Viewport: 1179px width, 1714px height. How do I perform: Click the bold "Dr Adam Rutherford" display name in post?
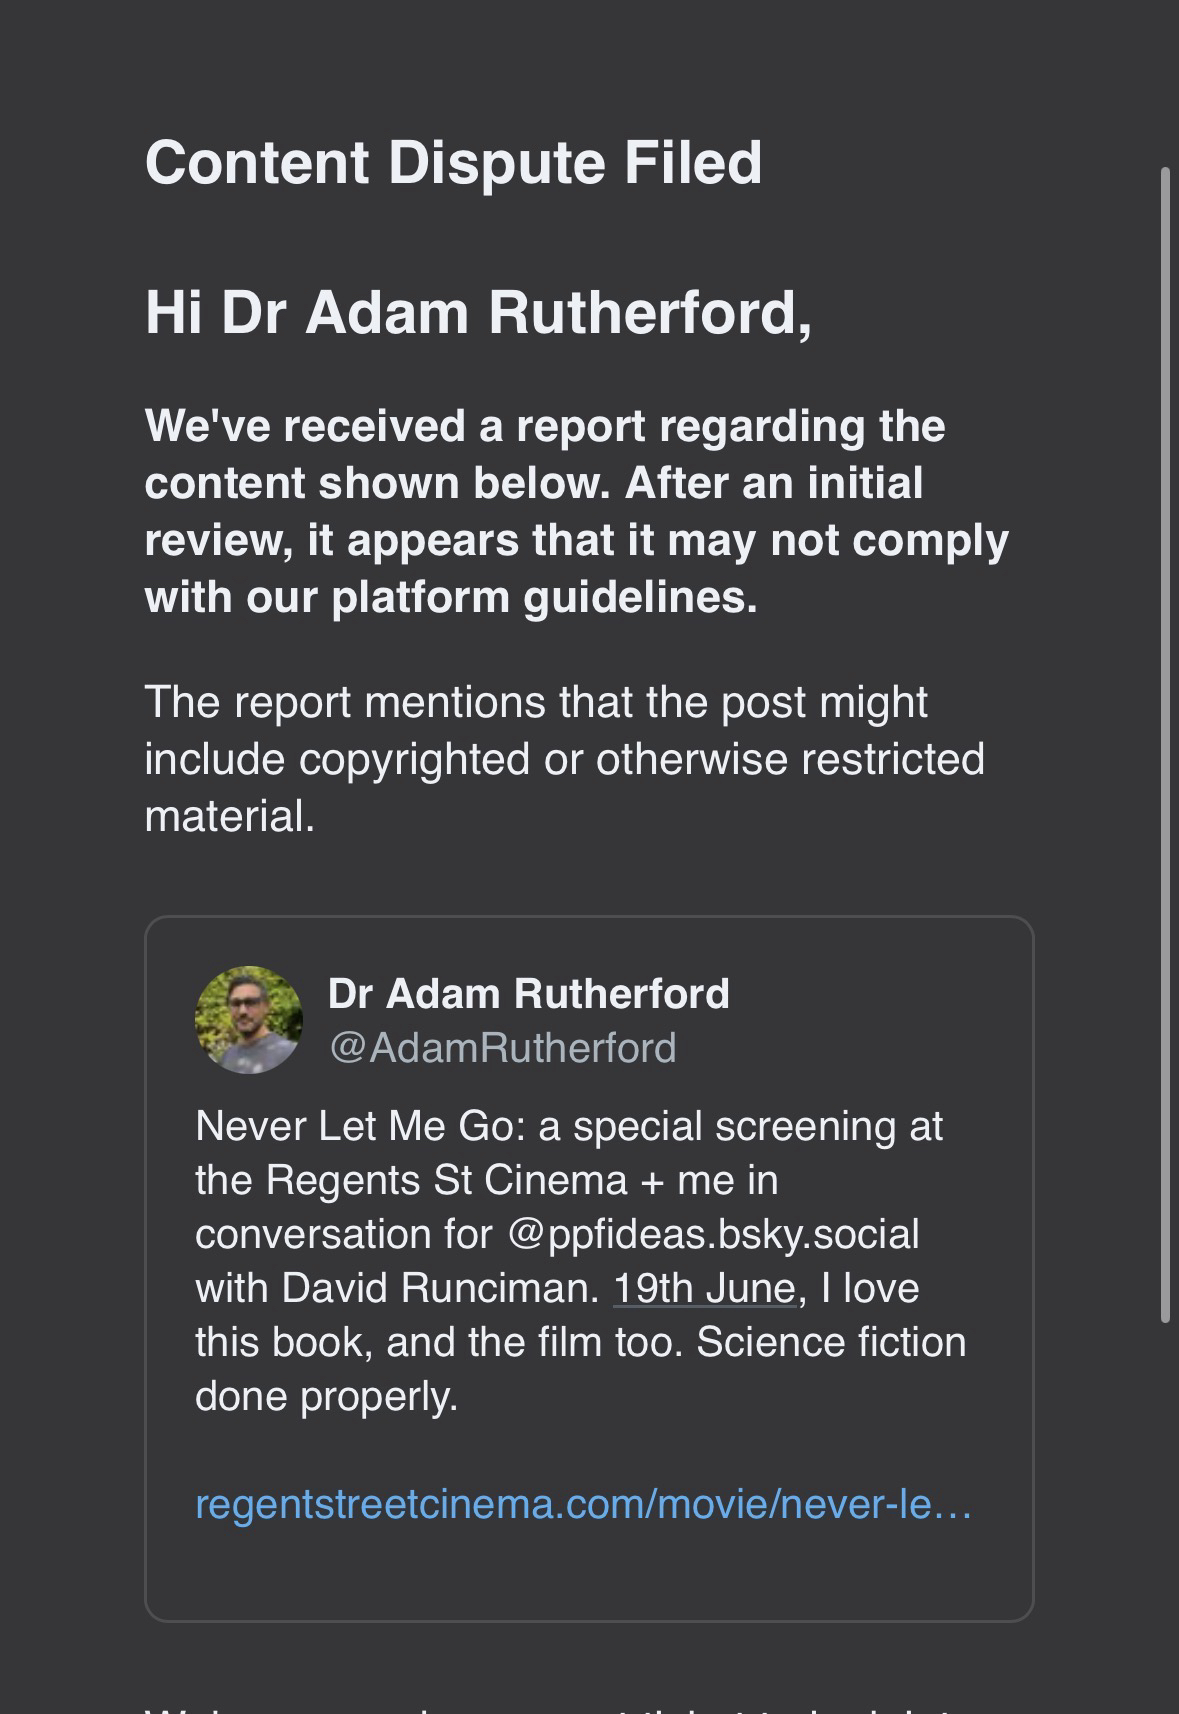(528, 994)
